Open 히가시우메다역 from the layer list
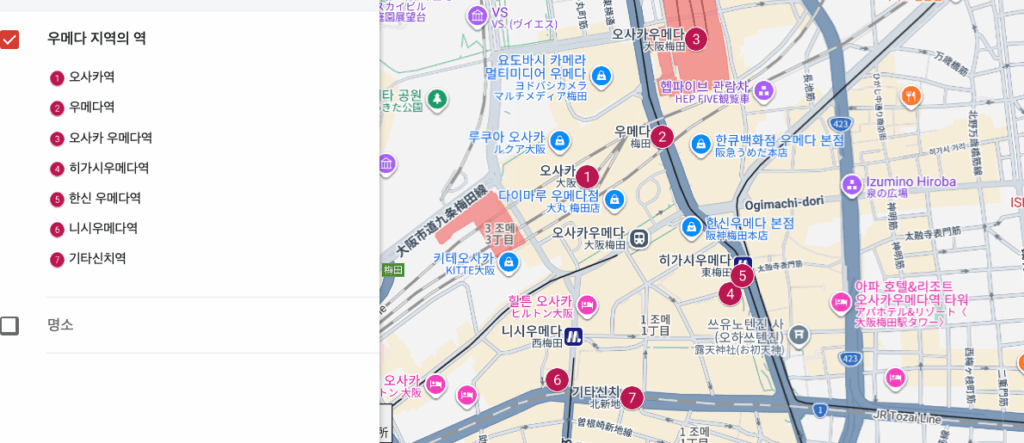The height and width of the screenshot is (443, 1024). point(108,168)
